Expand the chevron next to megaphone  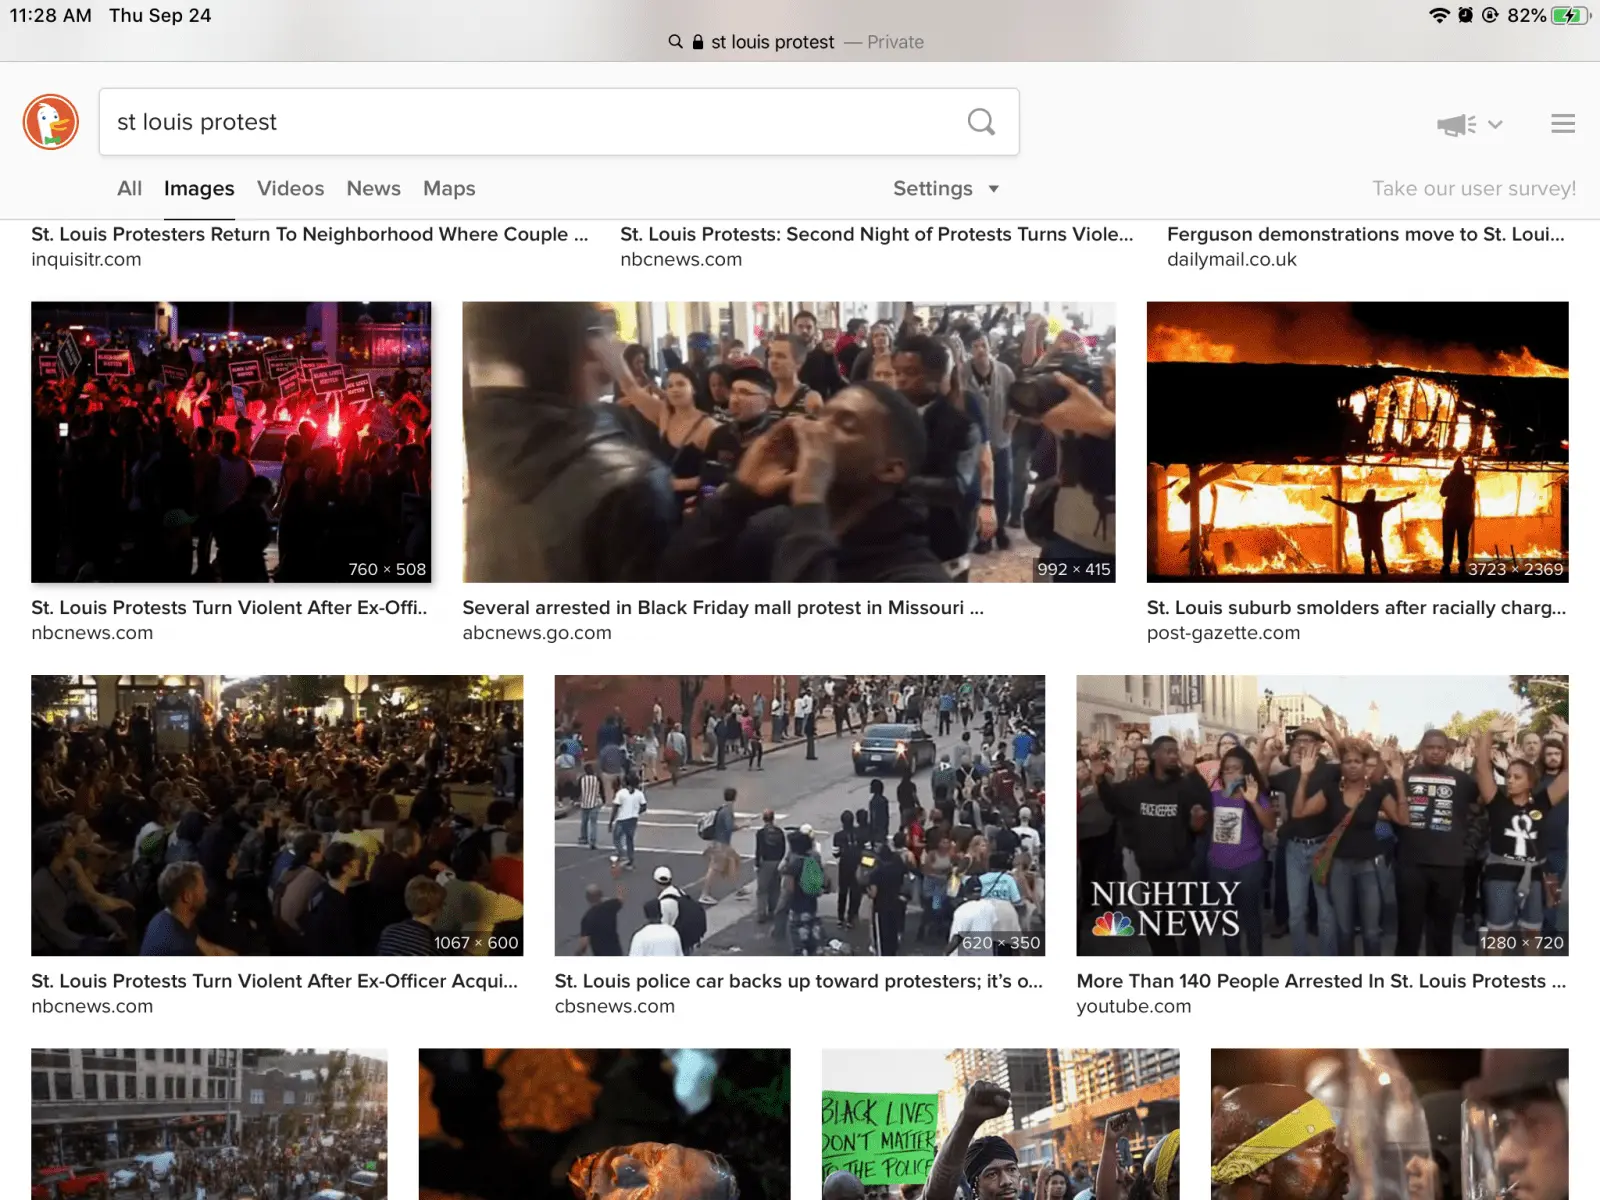coord(1495,125)
